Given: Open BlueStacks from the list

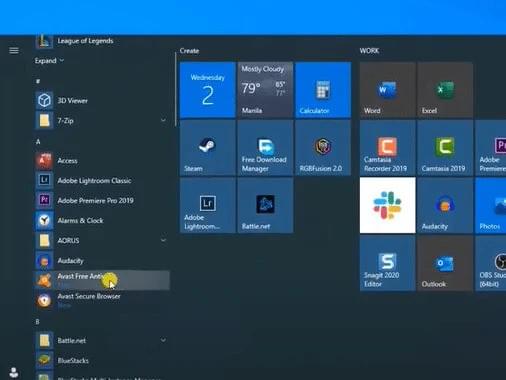Looking at the screenshot, I should (x=102, y=360).
